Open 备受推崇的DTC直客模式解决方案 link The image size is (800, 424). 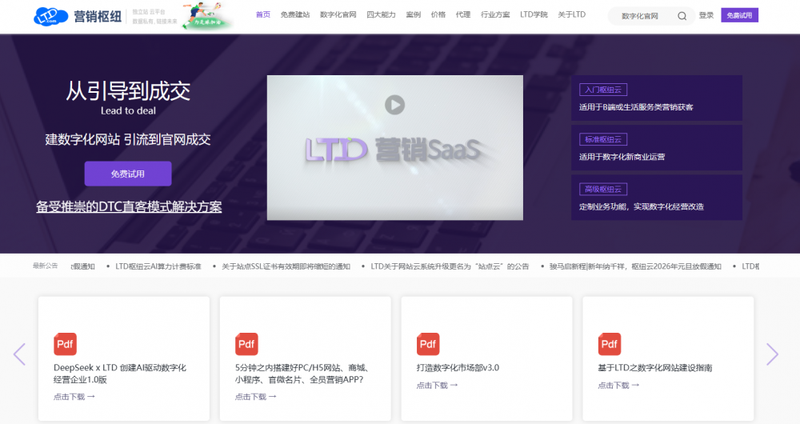(x=129, y=207)
